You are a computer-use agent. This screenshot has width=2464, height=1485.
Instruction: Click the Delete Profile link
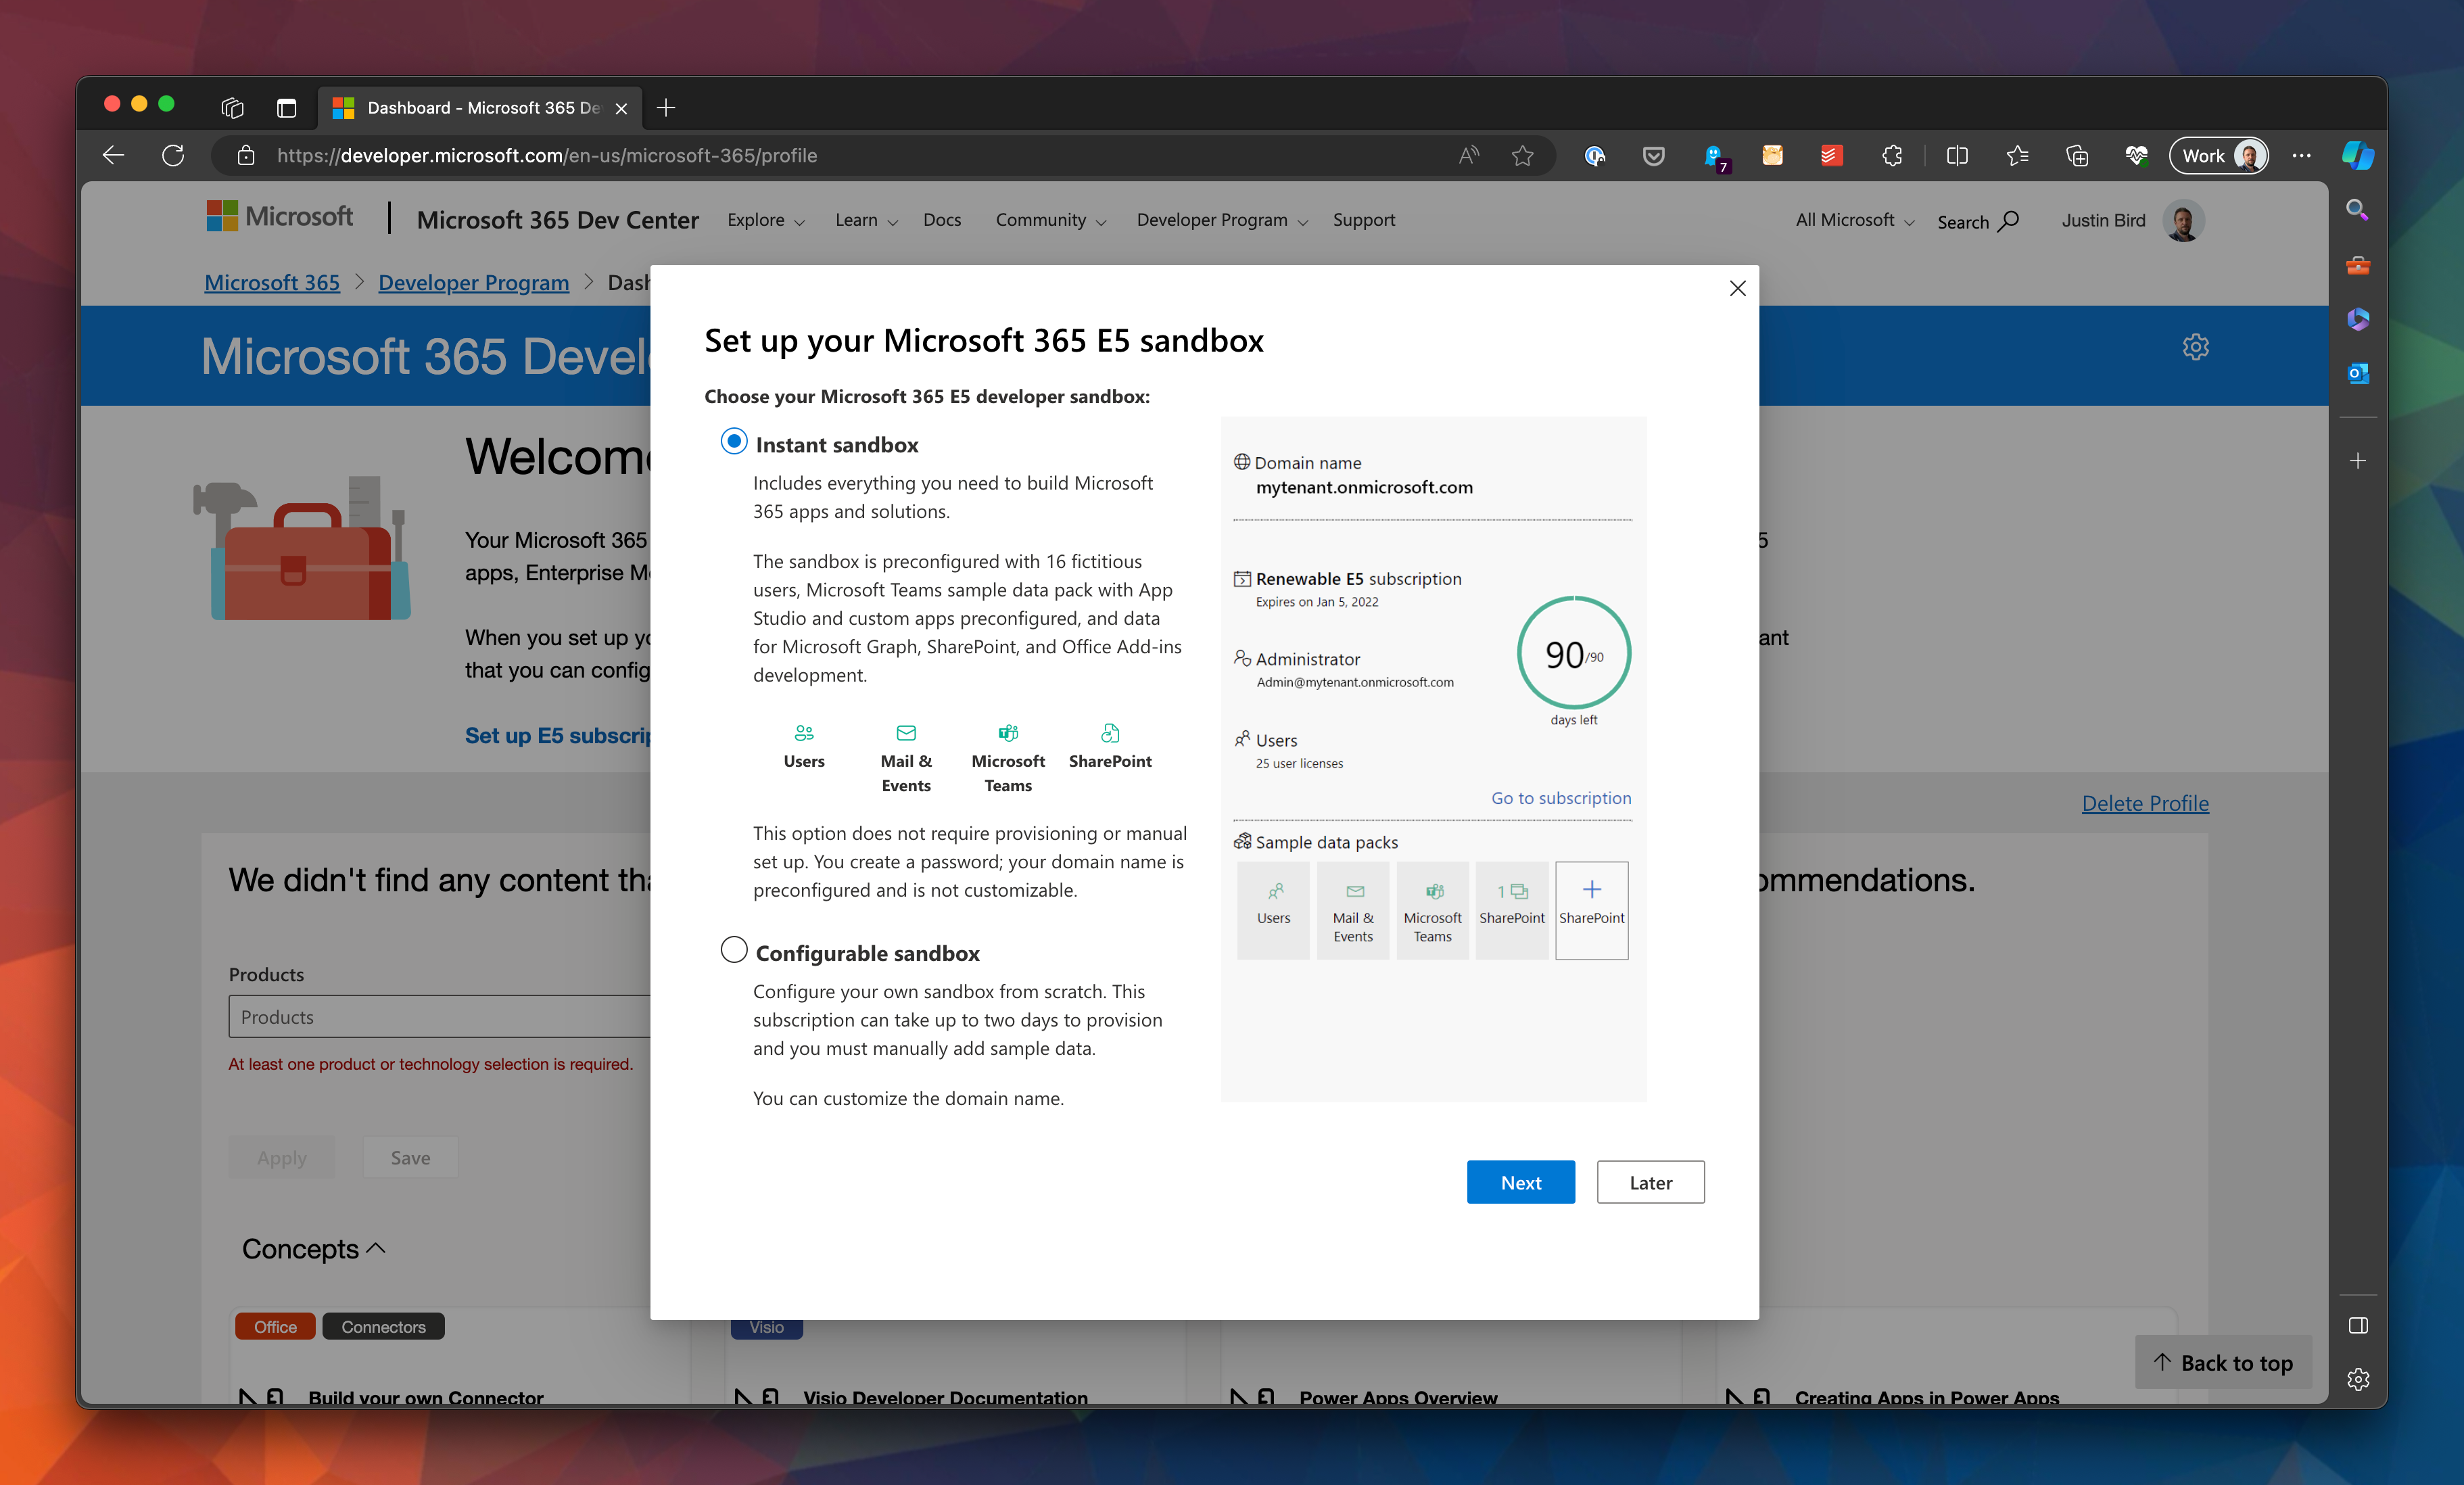[x=2145, y=803]
